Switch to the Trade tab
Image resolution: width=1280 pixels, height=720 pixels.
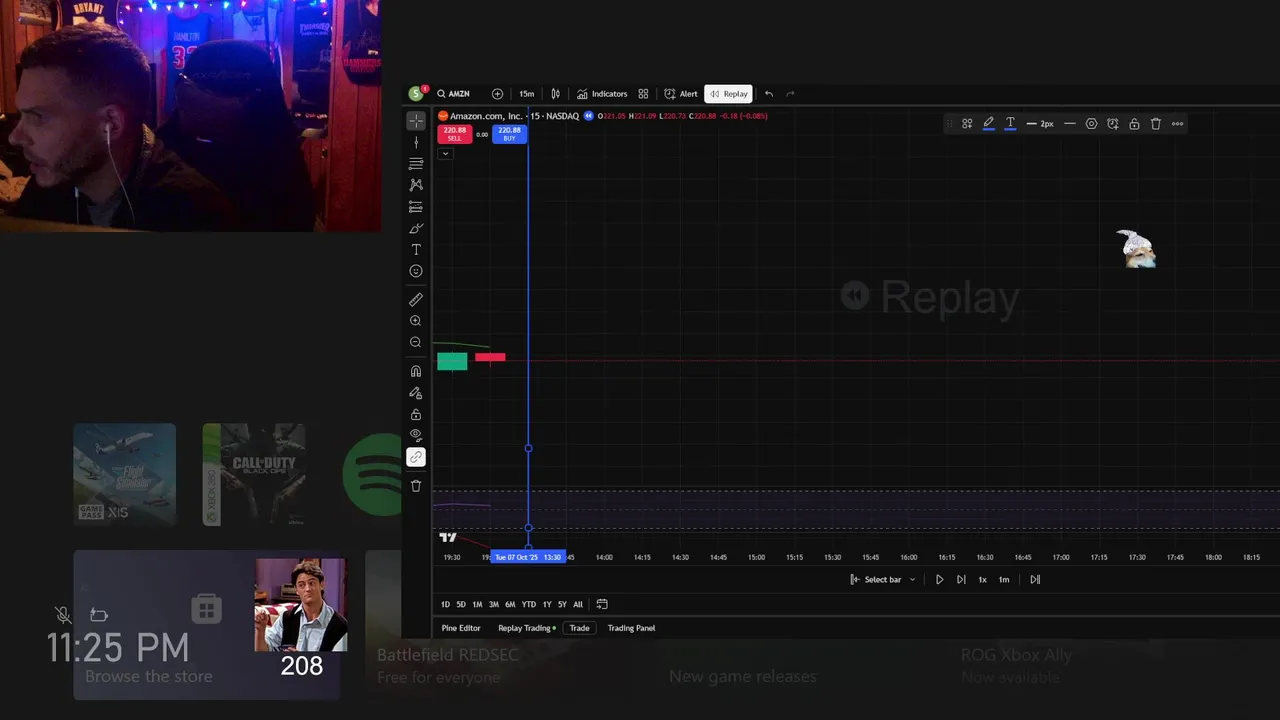point(580,628)
